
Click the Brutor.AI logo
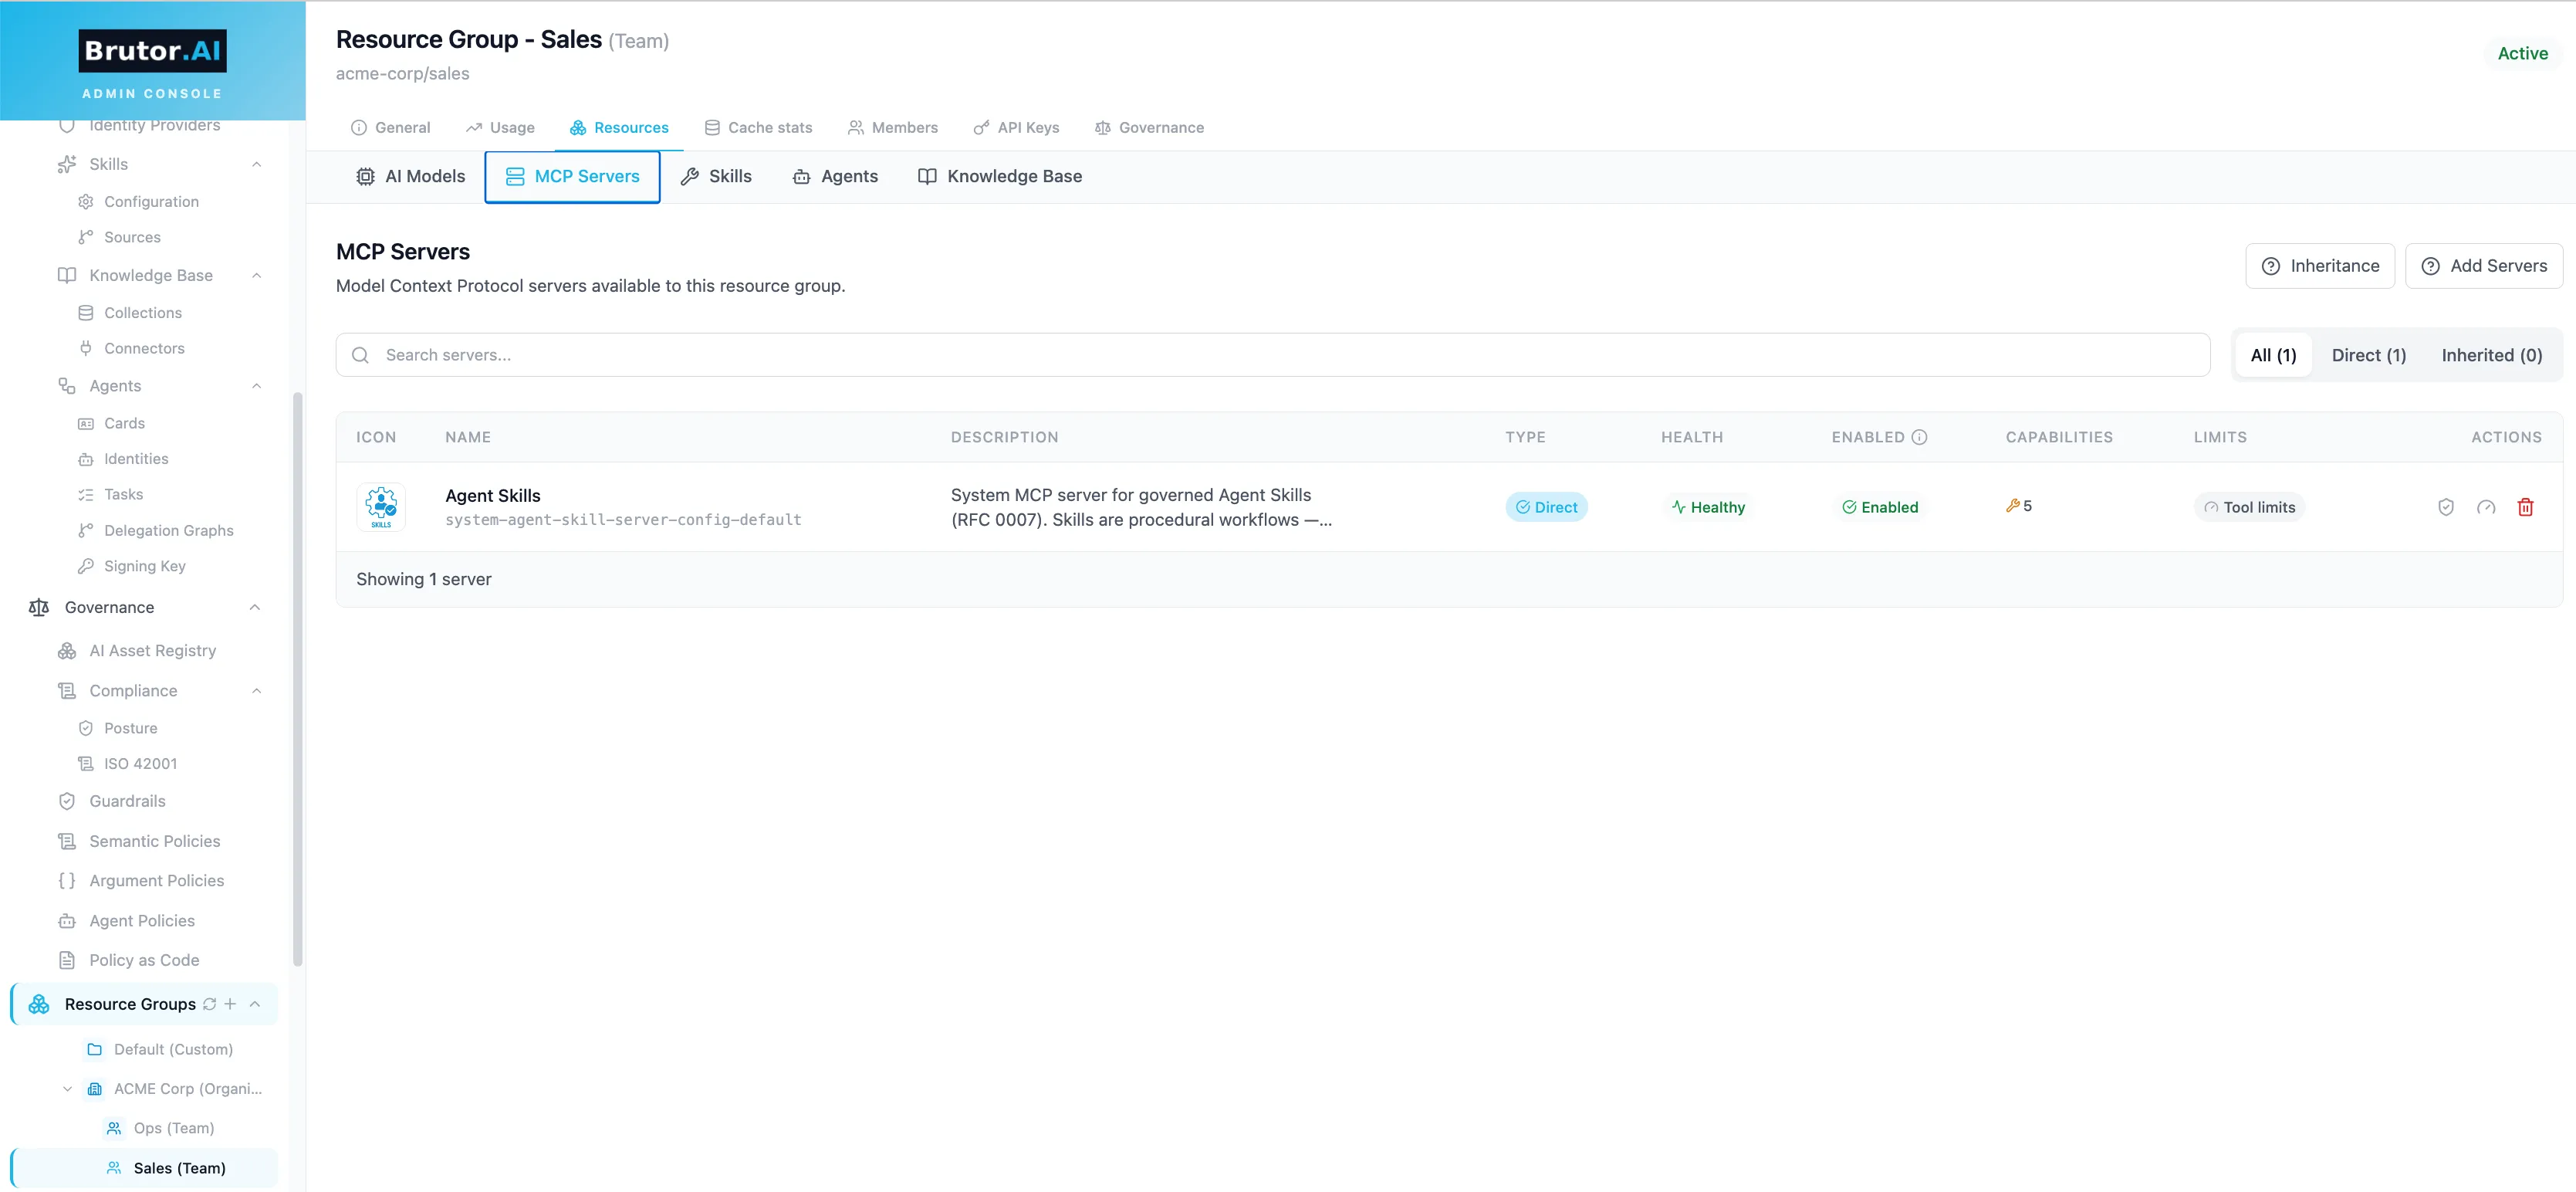152,51
